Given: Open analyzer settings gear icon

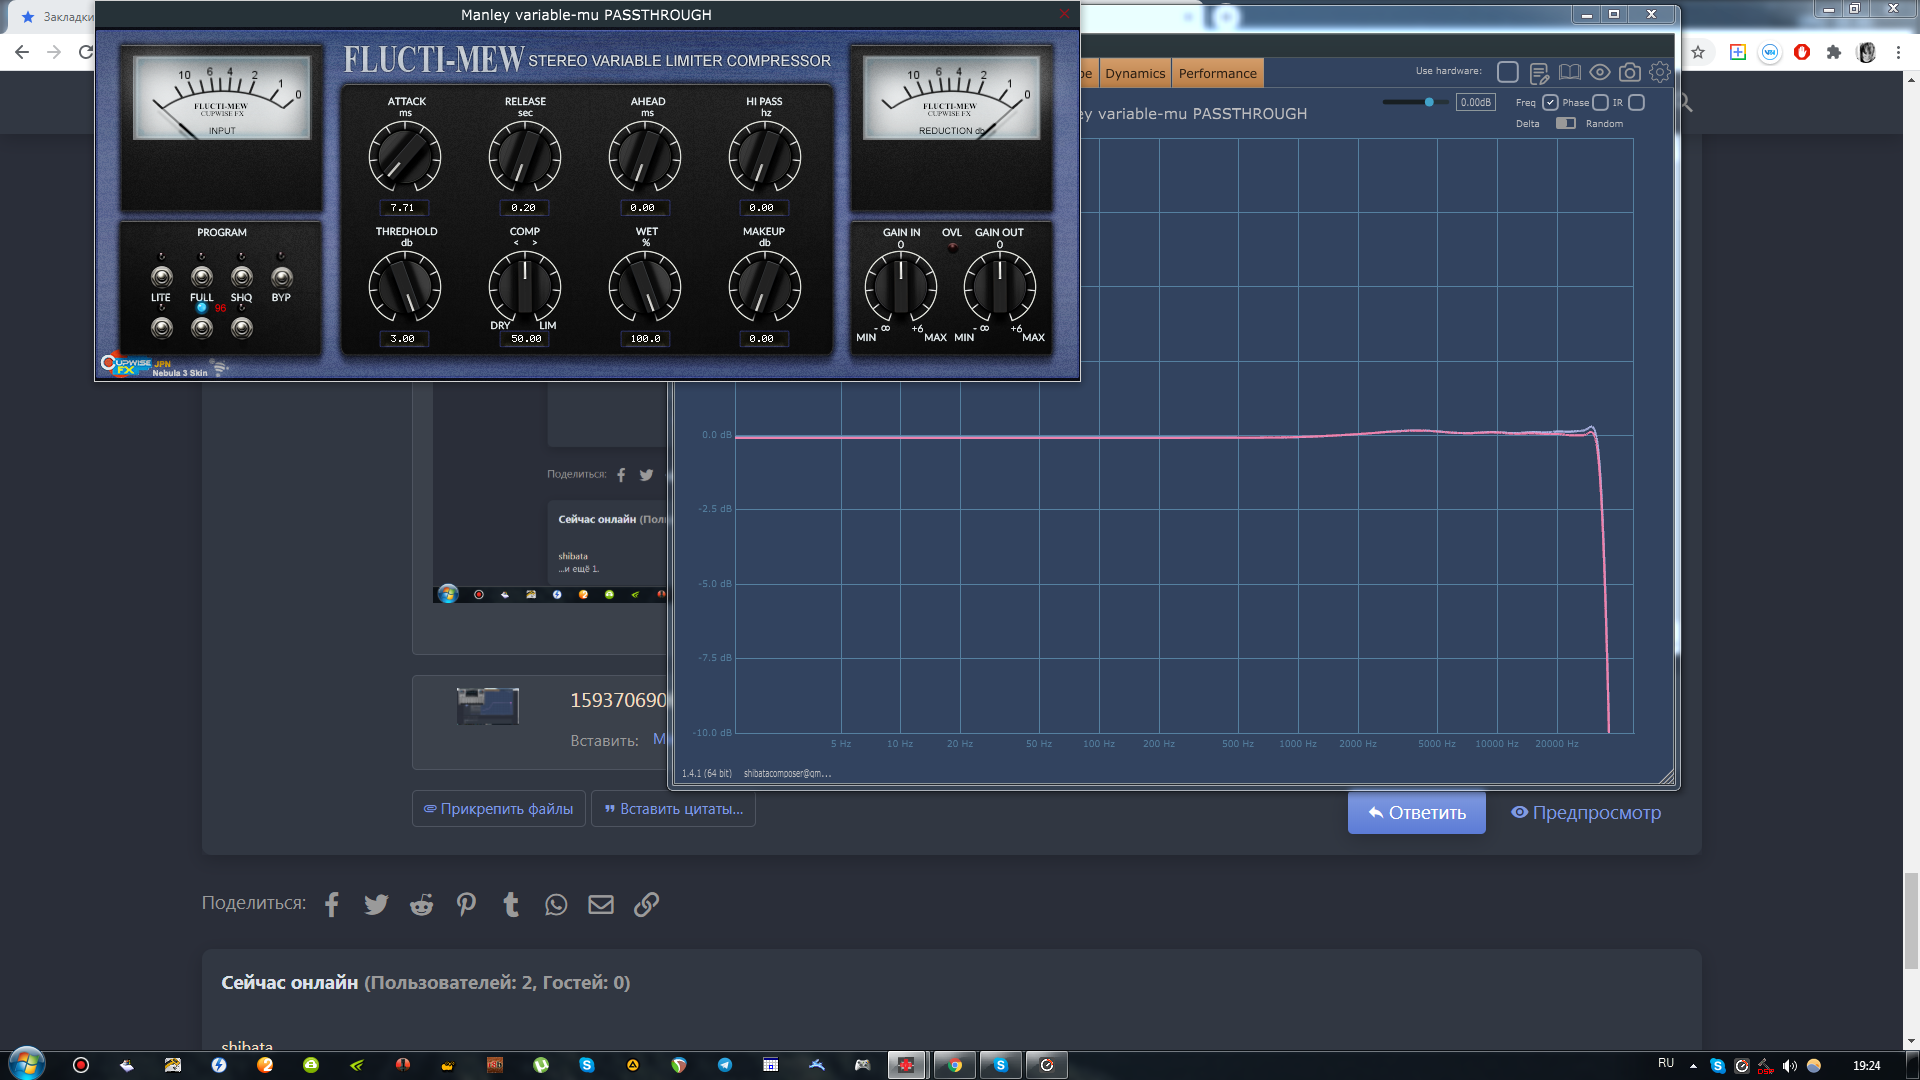Looking at the screenshot, I should (1660, 72).
